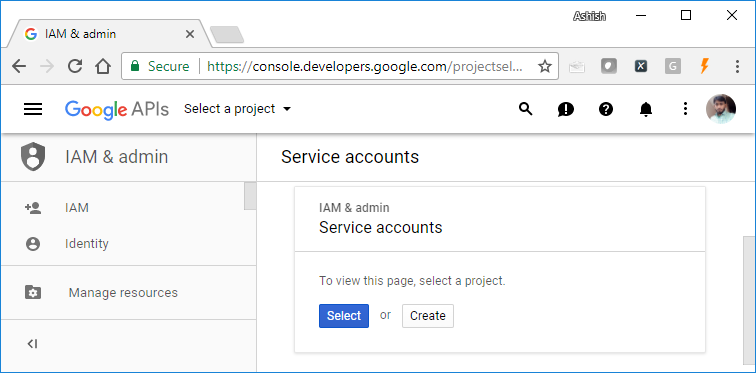Click the X extension icon

(640, 66)
